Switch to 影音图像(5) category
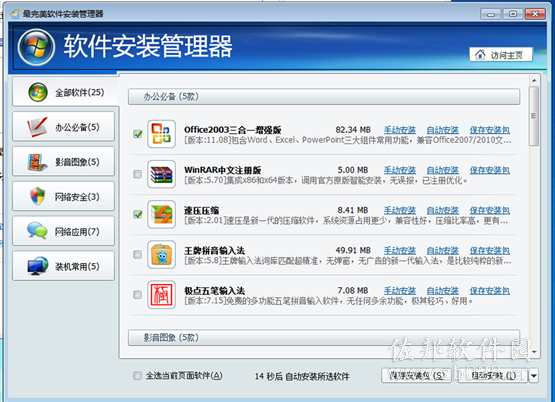 pos(63,161)
